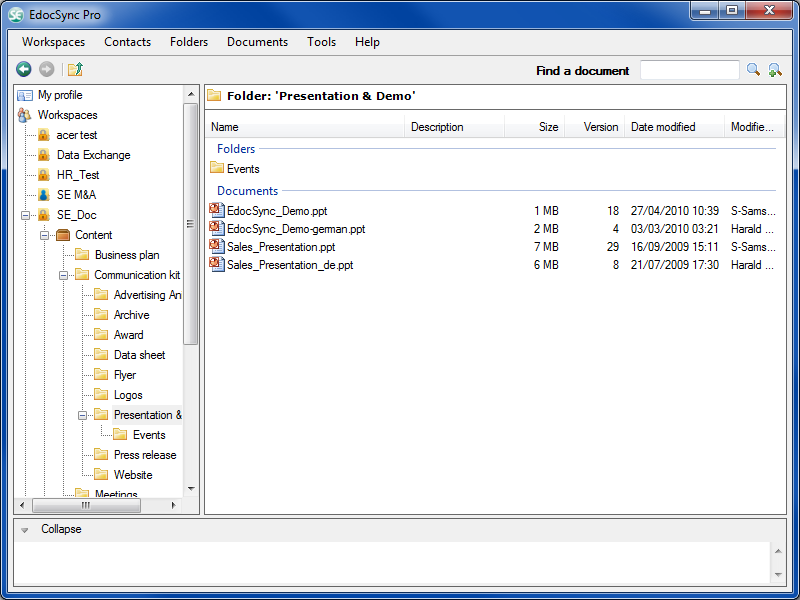Click the Modified by column header

point(755,127)
